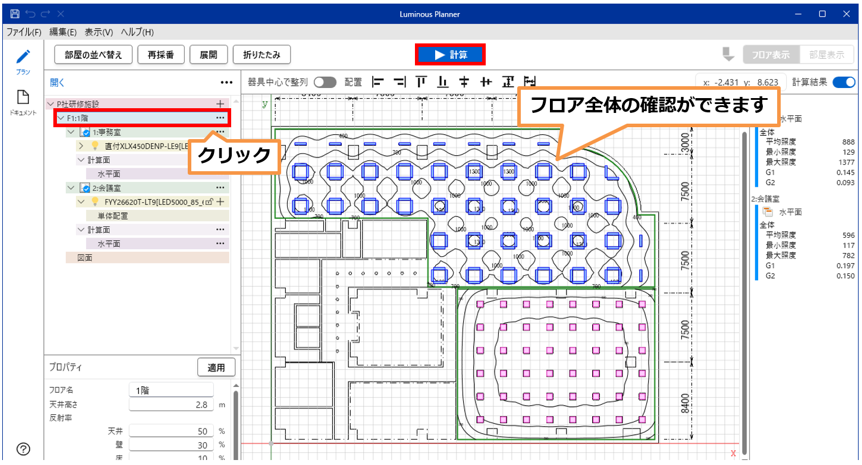Click the align top edges icon
The width and height of the screenshot is (862, 465).
pyautogui.click(x=421, y=82)
